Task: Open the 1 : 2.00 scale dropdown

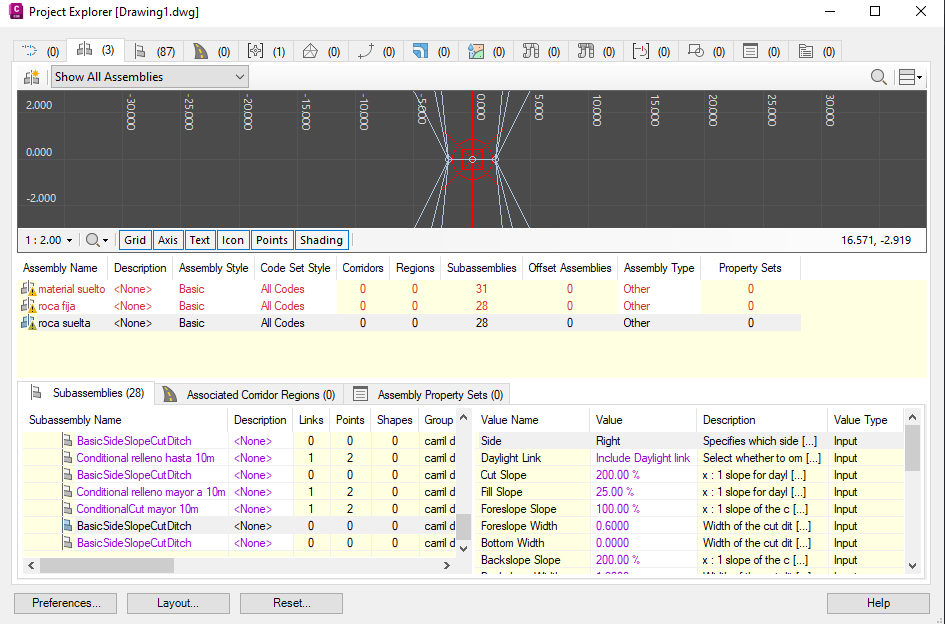Action: [50, 240]
